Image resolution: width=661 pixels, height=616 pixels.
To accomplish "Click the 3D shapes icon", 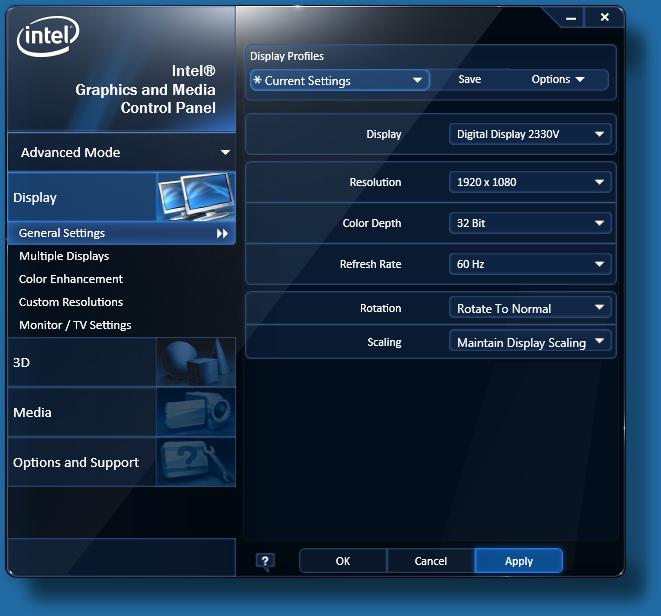I will tap(196, 362).
